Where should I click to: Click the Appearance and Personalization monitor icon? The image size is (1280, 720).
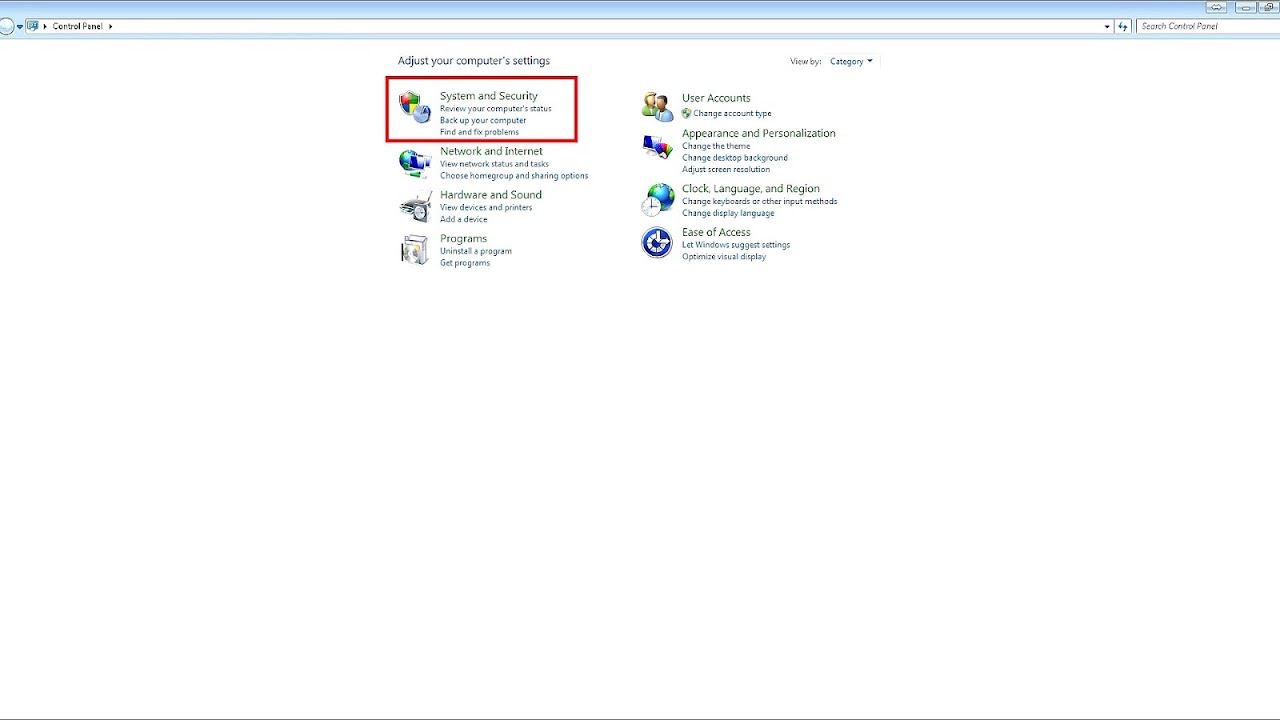[657, 147]
